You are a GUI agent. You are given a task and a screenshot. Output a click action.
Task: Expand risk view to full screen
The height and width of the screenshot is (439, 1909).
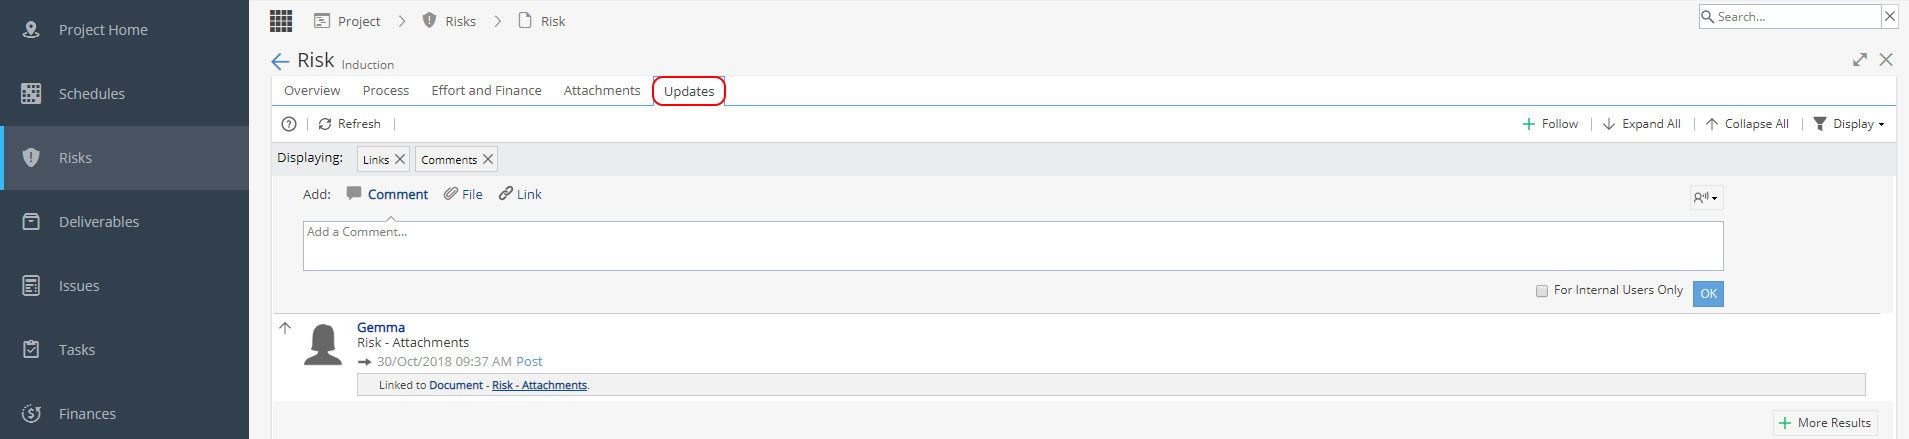tap(1859, 60)
